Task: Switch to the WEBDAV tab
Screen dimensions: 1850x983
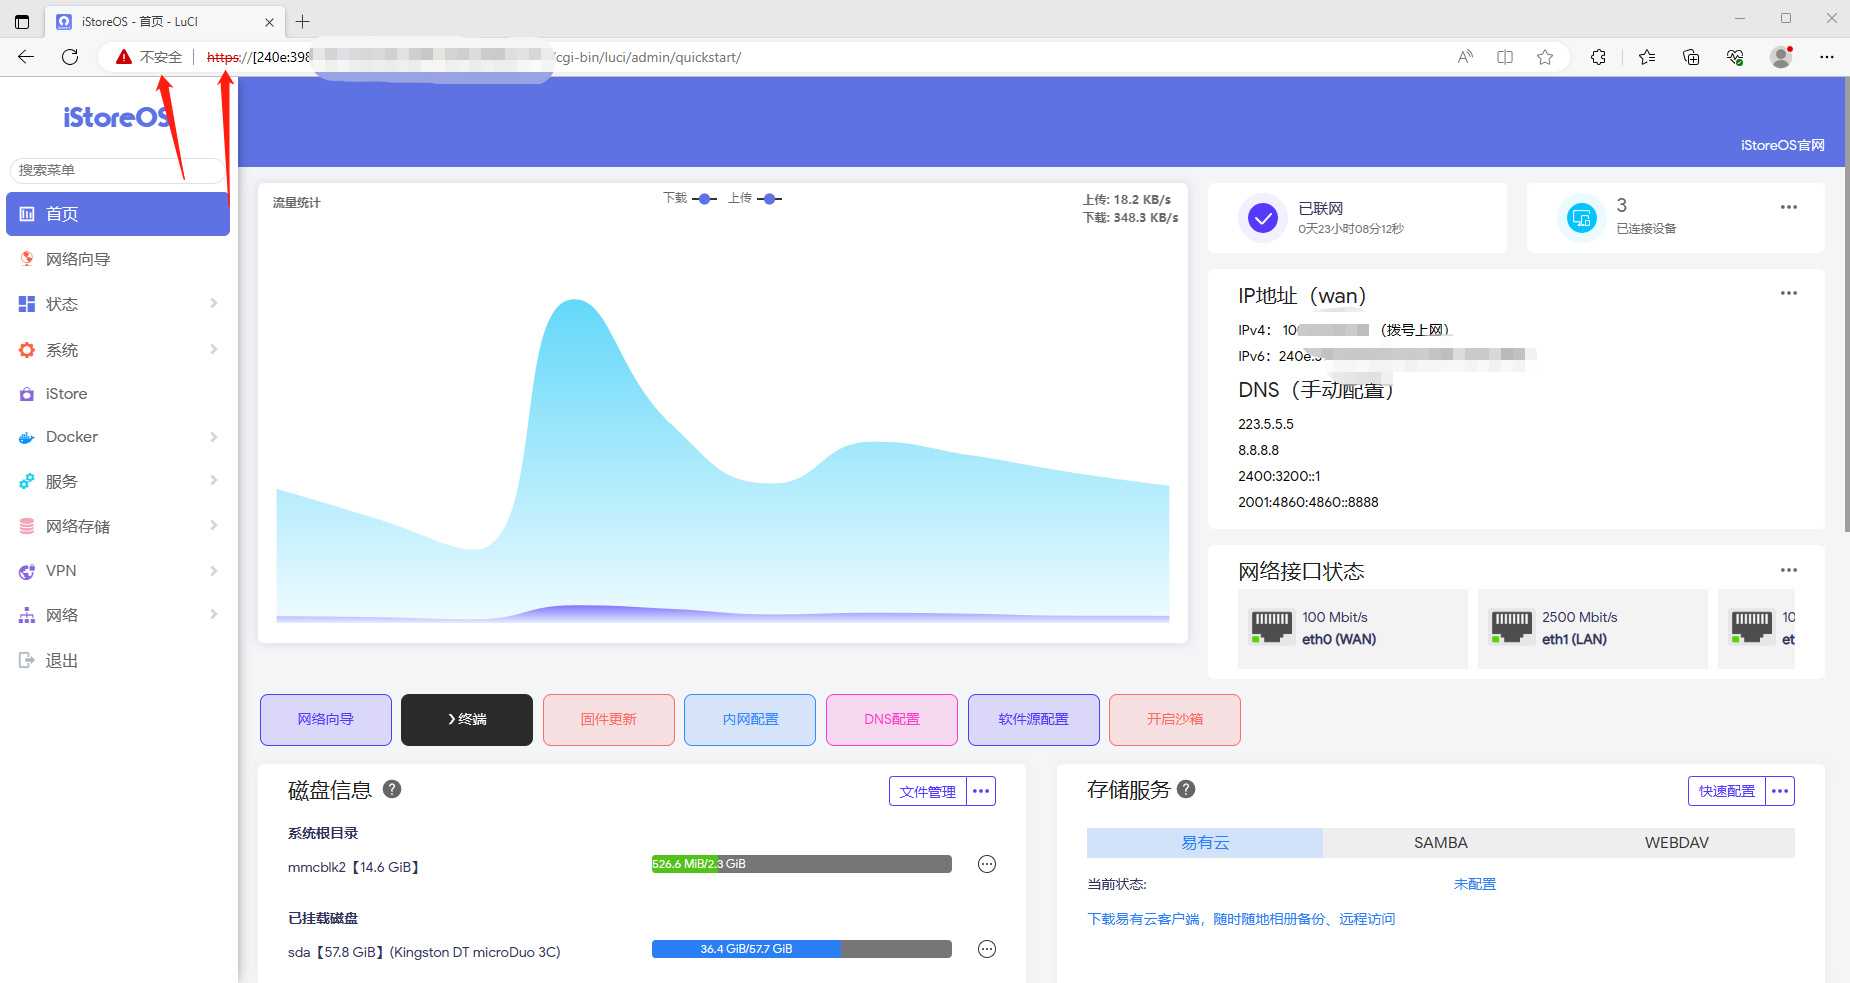Action: [x=1676, y=843]
